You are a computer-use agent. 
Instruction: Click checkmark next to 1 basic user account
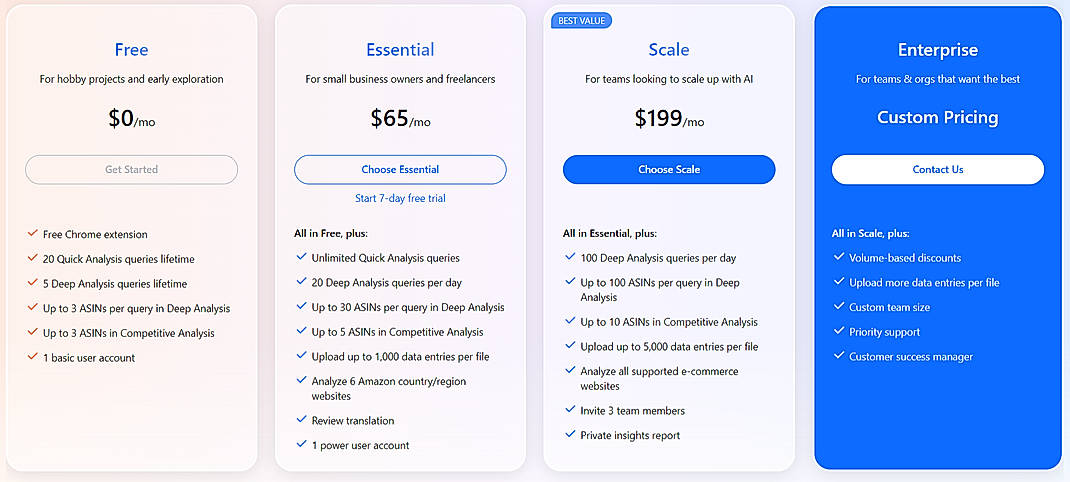point(33,358)
